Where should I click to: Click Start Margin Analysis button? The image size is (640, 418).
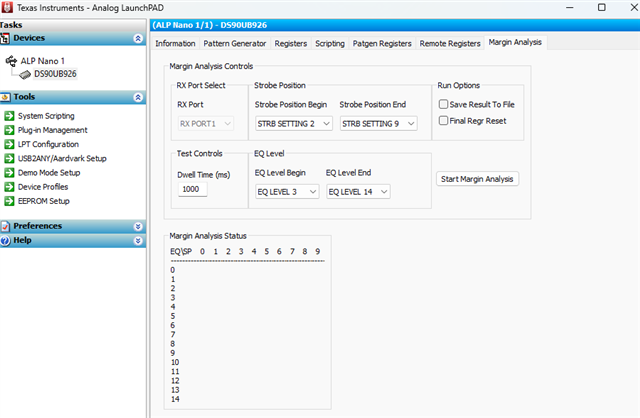pyautogui.click(x=477, y=179)
